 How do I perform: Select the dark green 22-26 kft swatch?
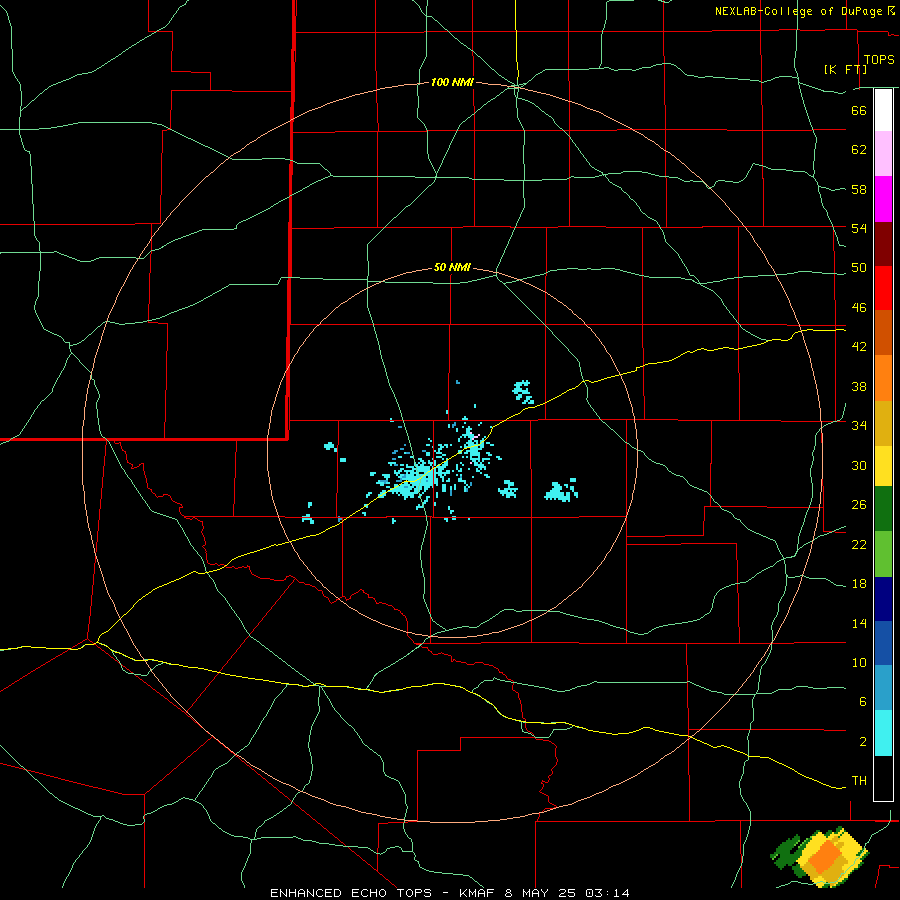[883, 509]
